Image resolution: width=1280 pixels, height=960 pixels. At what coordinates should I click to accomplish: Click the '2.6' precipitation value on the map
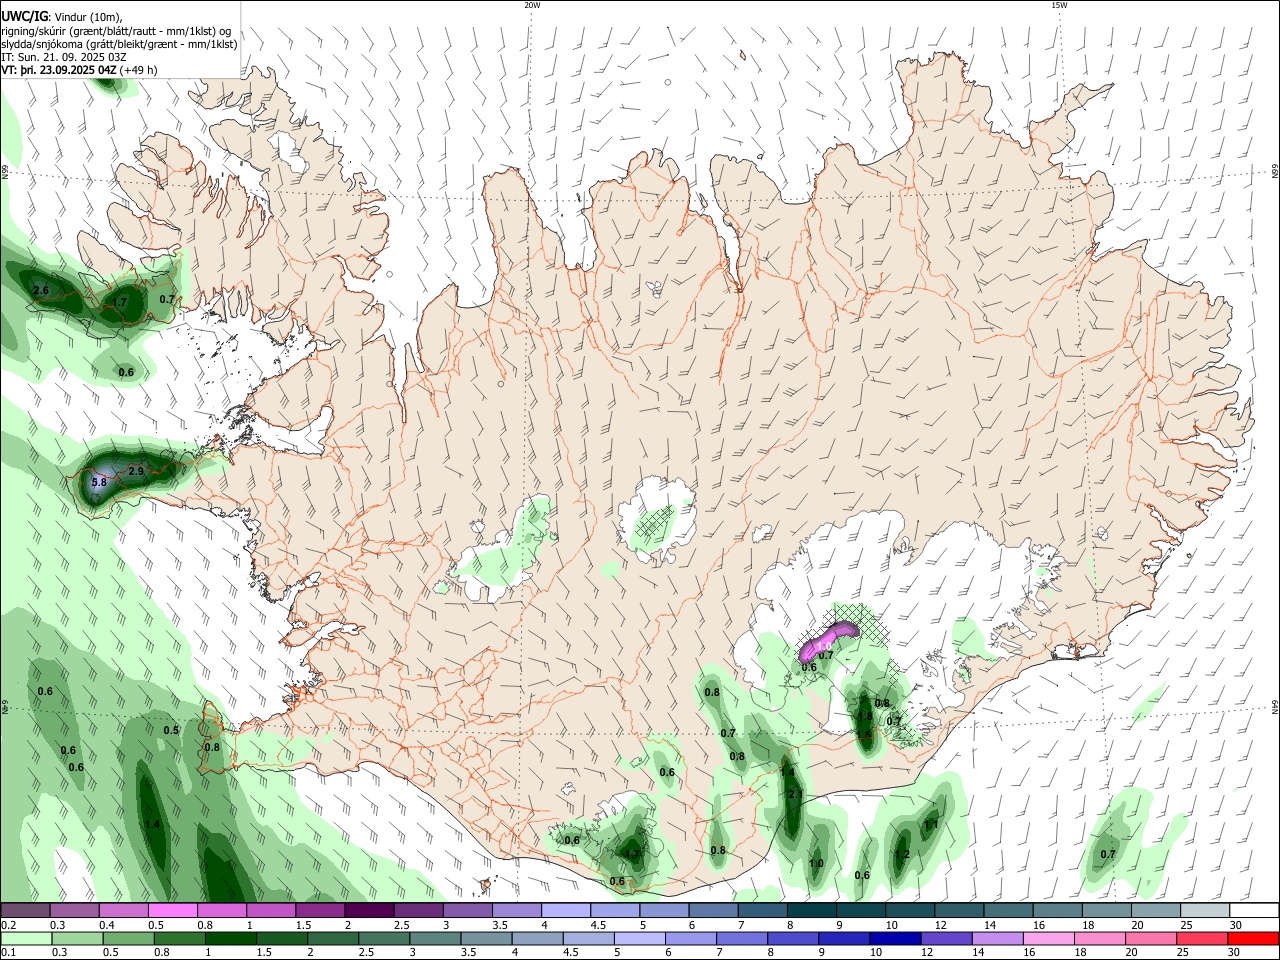[x=41, y=291]
